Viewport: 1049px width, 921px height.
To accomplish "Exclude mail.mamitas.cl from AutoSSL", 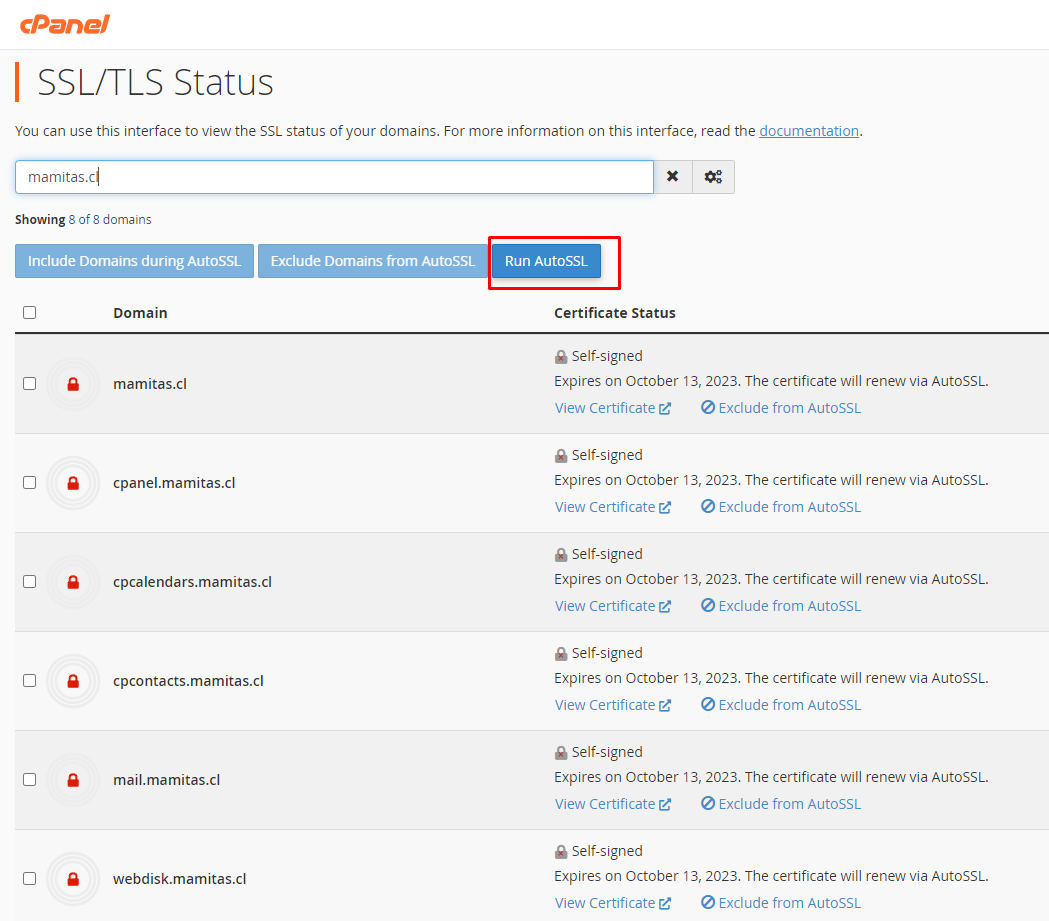I will pyautogui.click(x=781, y=804).
